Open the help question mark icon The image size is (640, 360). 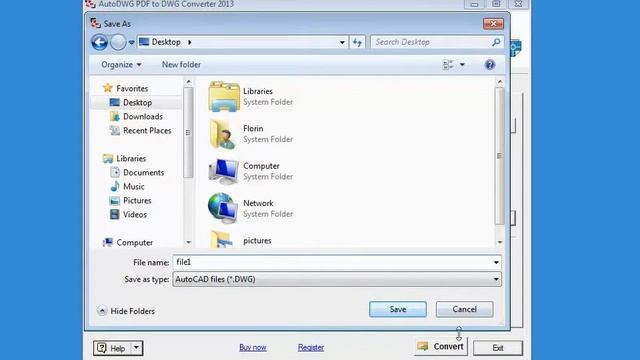[x=490, y=64]
